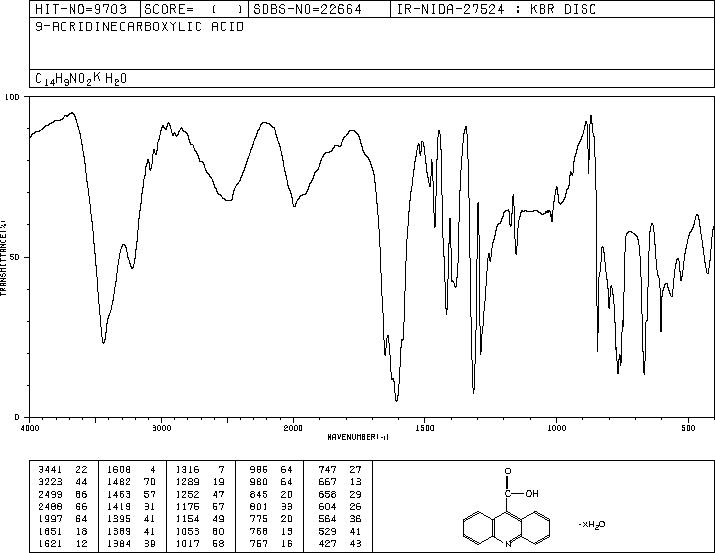Select the 3441 peak entry in the table
This screenshot has height=553, width=715.
pyautogui.click(x=62, y=470)
